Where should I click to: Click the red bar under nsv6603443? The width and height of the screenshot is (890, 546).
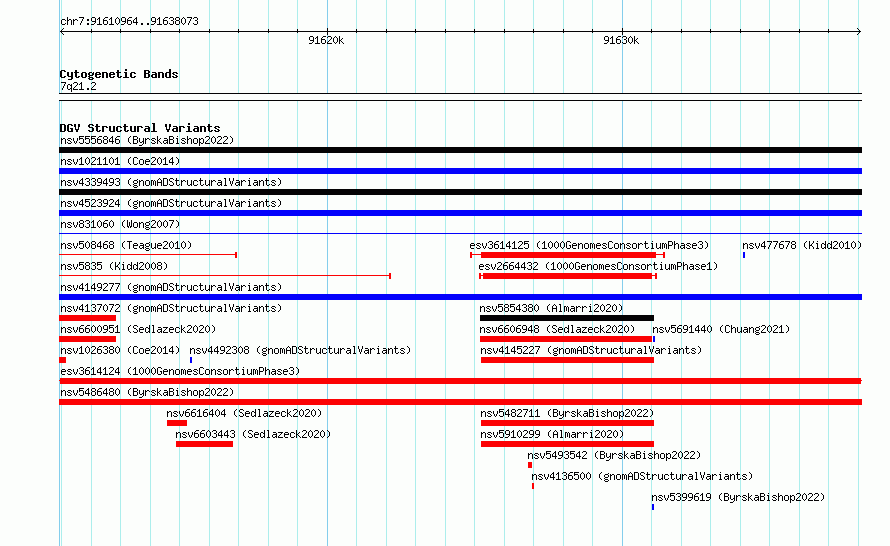tap(204, 444)
